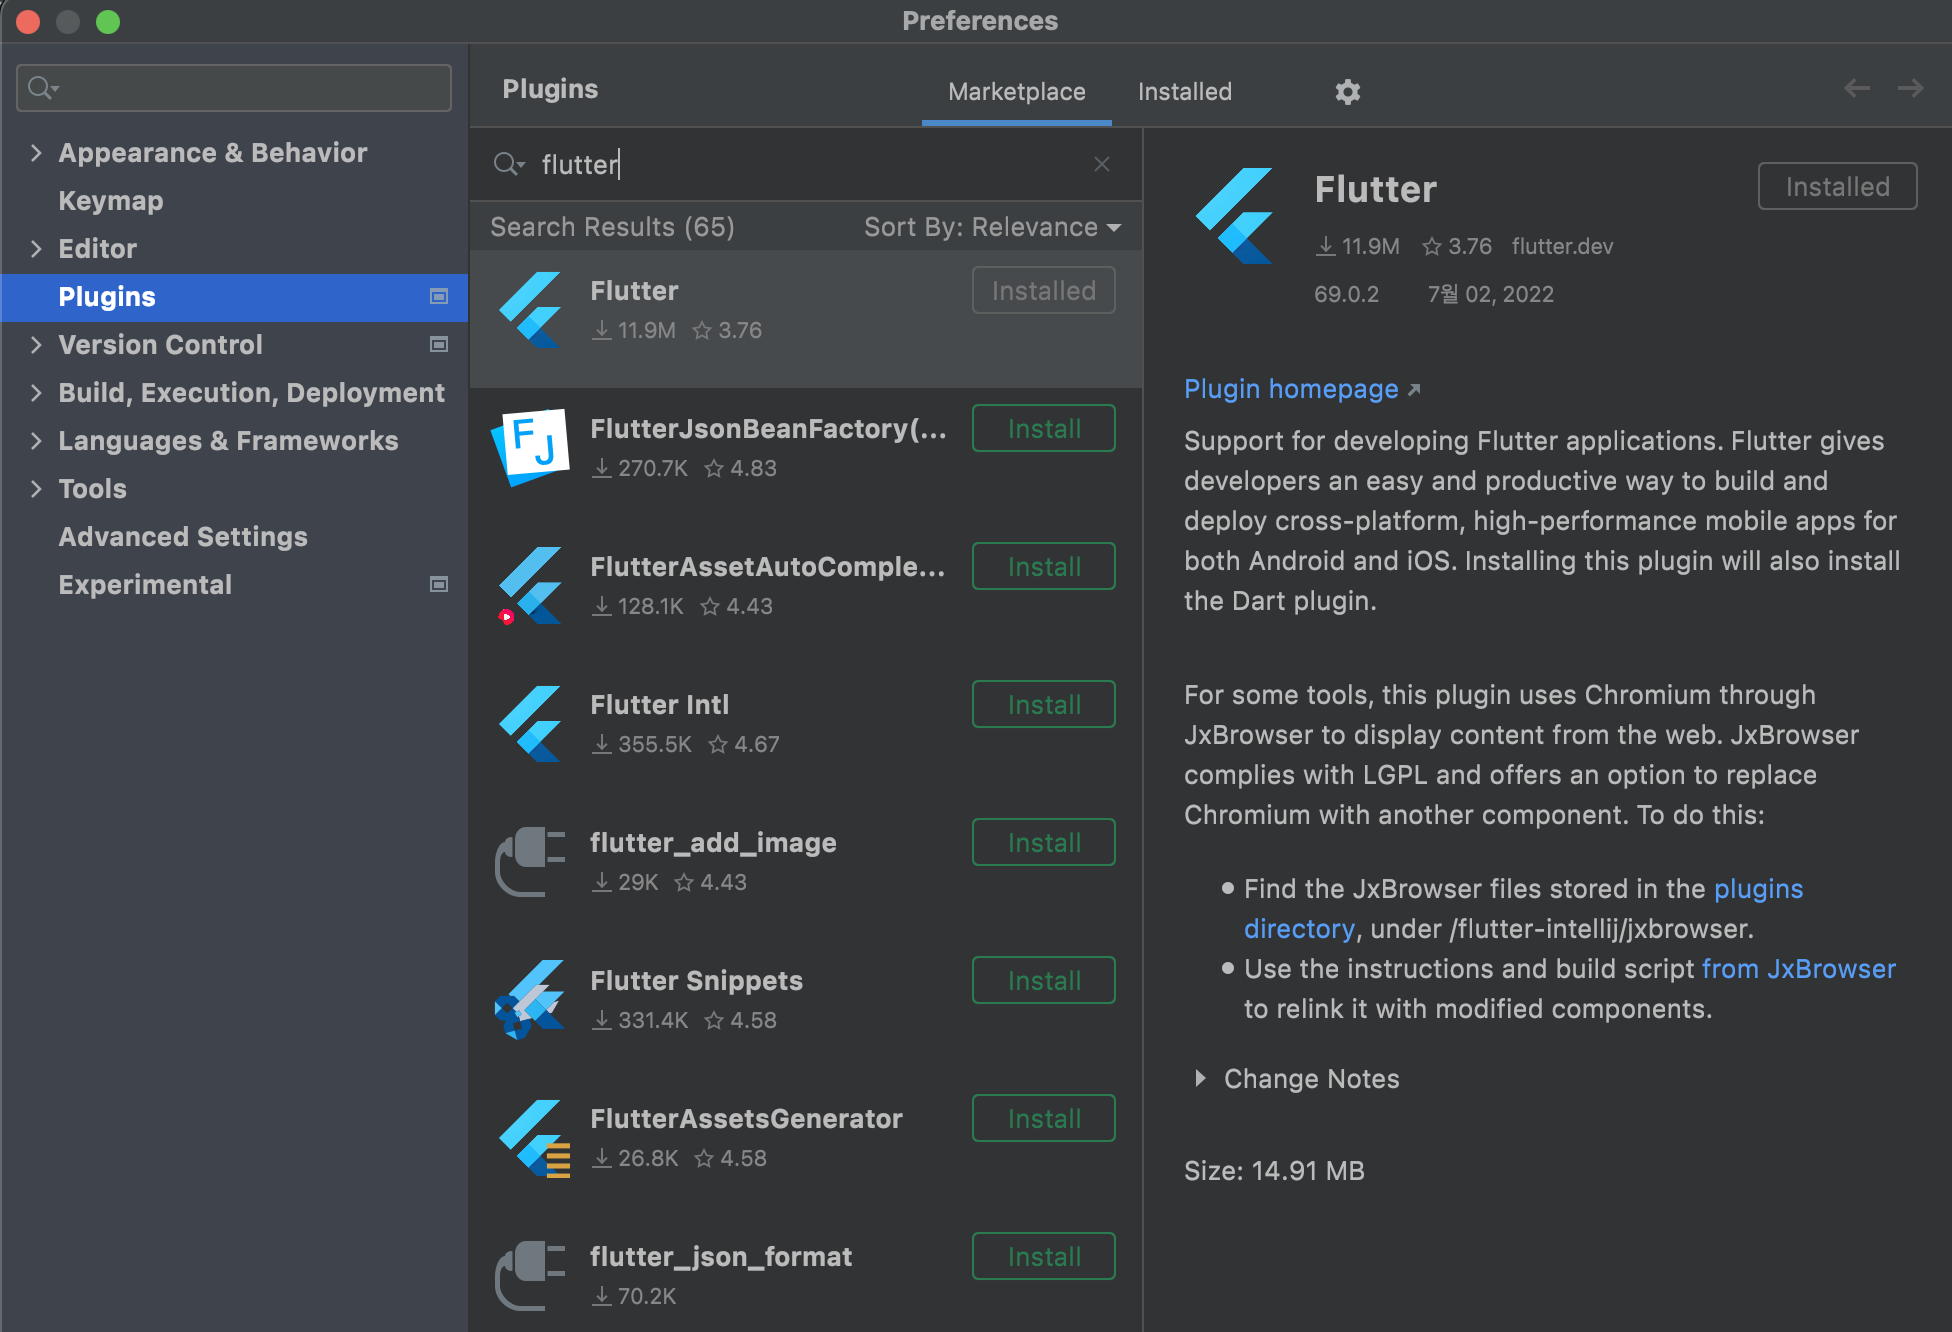Click project-level marker beside Version Control
Image resolution: width=1952 pixels, height=1332 pixels.
point(438,344)
